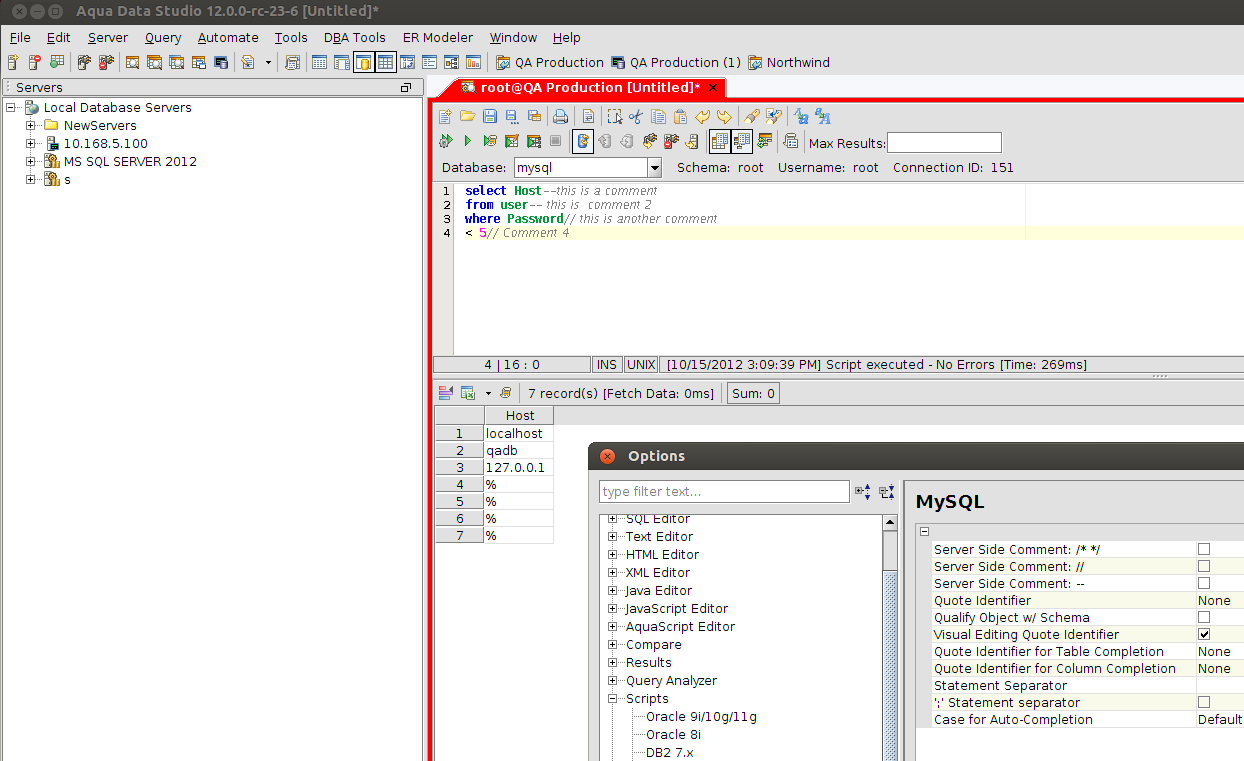Image resolution: width=1244 pixels, height=761 pixels.
Task: Click the Sum: 0 button
Action: 753,393
